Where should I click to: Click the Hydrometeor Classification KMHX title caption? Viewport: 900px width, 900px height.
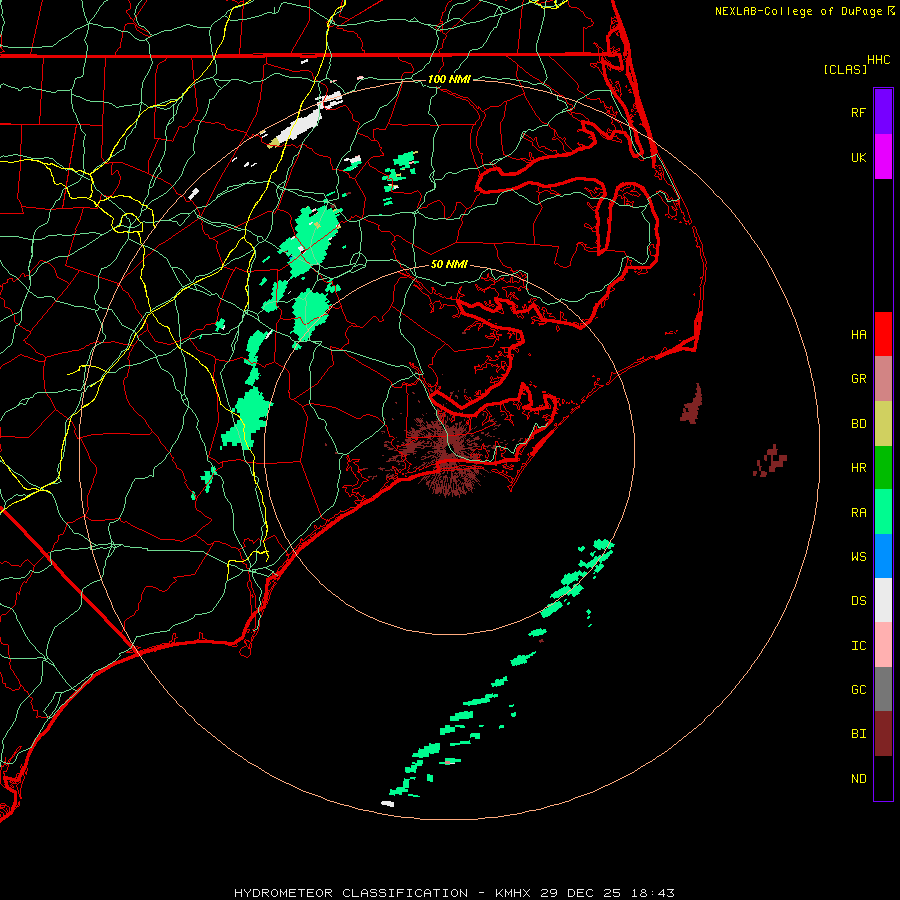[454, 893]
